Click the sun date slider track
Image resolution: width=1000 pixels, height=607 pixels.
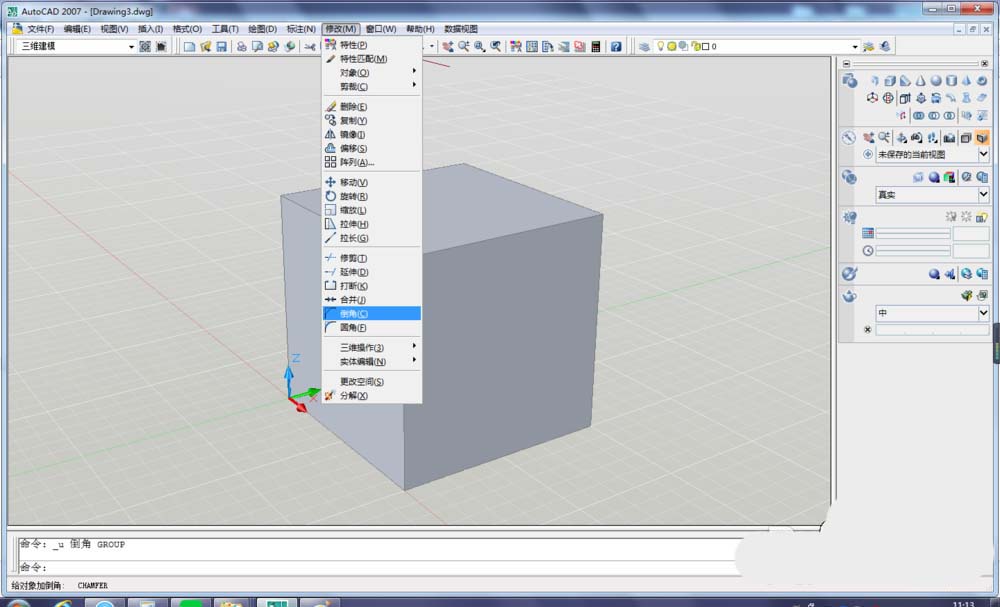tap(913, 234)
